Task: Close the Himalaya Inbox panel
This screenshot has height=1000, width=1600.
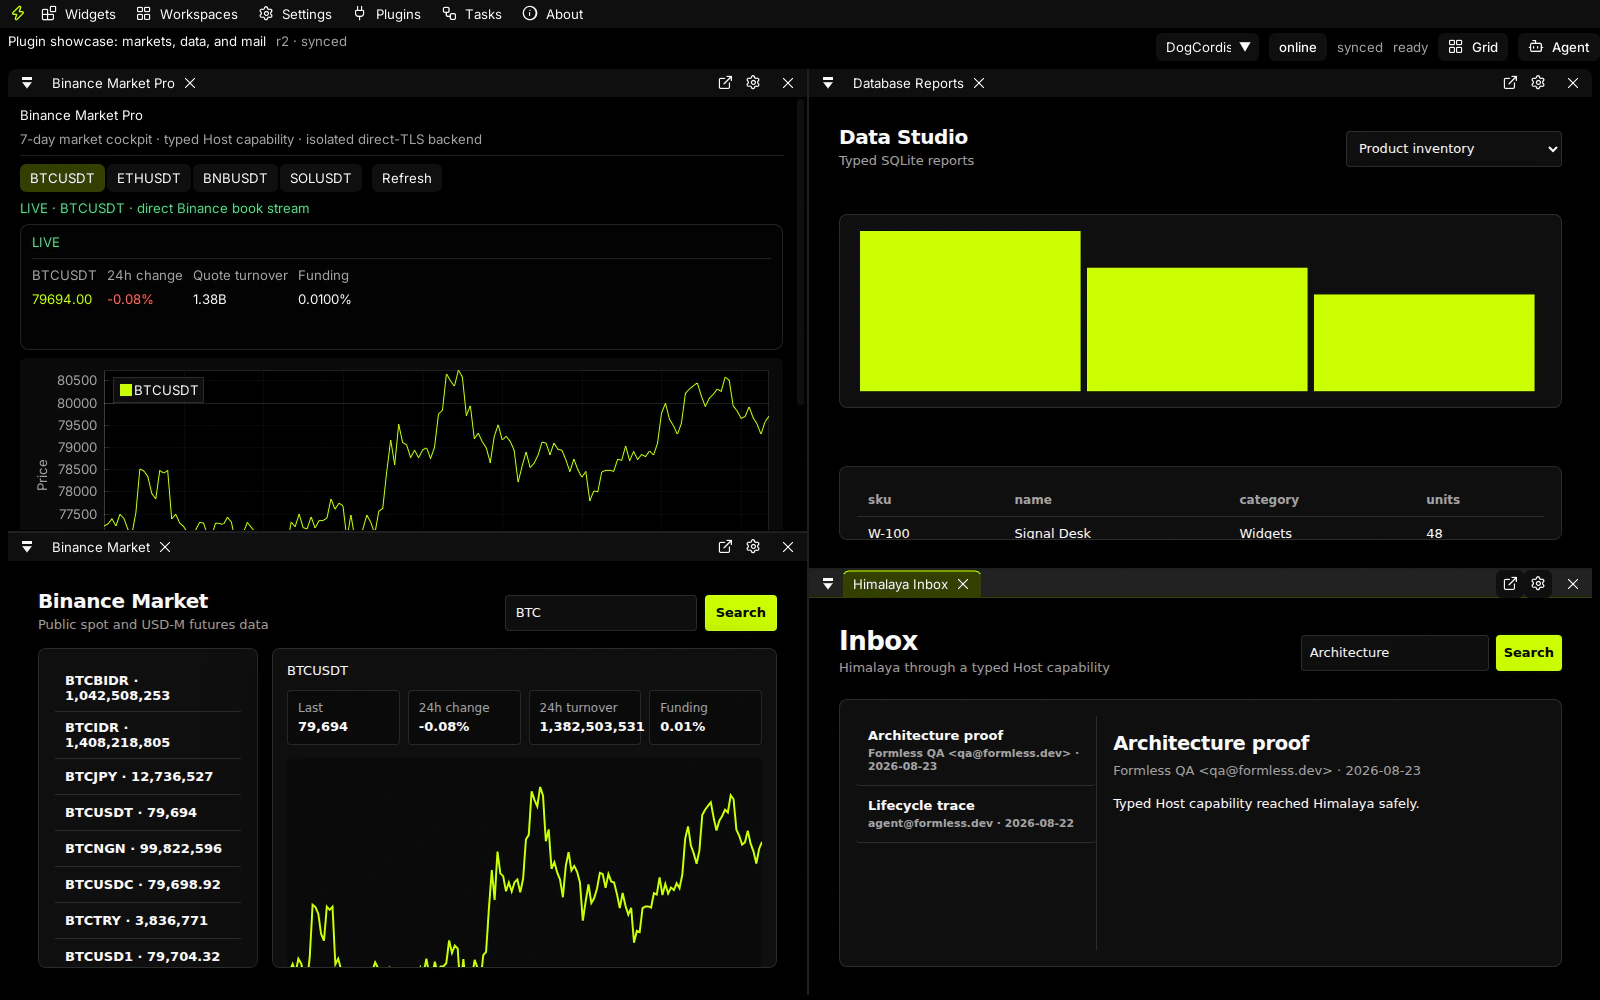Action: pyautogui.click(x=1573, y=584)
